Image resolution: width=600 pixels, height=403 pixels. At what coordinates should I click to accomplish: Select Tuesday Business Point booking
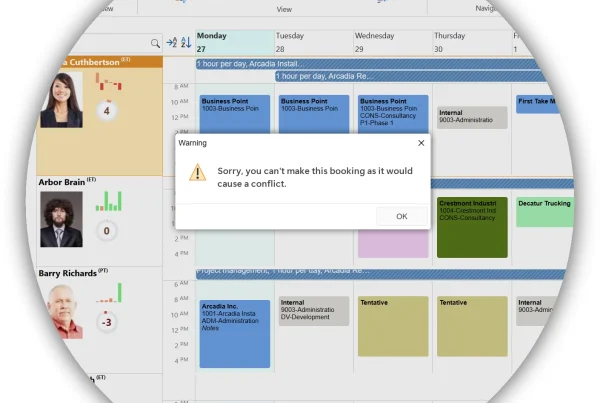(314, 114)
